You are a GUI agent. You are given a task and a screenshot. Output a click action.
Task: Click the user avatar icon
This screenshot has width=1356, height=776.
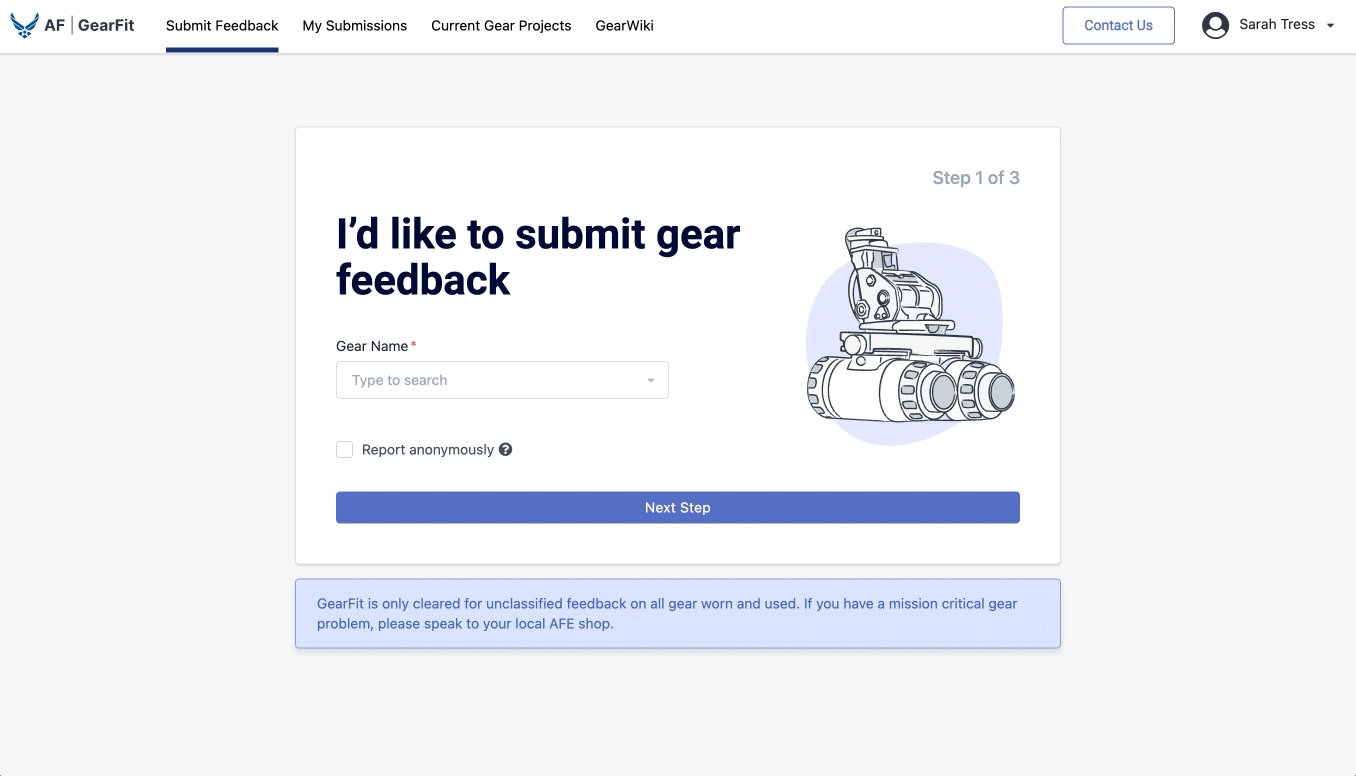[x=1216, y=25]
